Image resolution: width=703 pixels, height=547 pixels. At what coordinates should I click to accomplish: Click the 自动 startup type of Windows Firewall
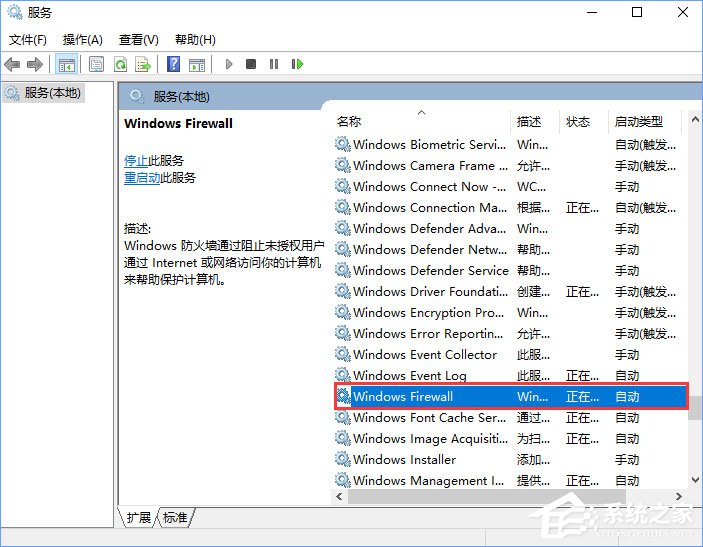click(x=627, y=397)
